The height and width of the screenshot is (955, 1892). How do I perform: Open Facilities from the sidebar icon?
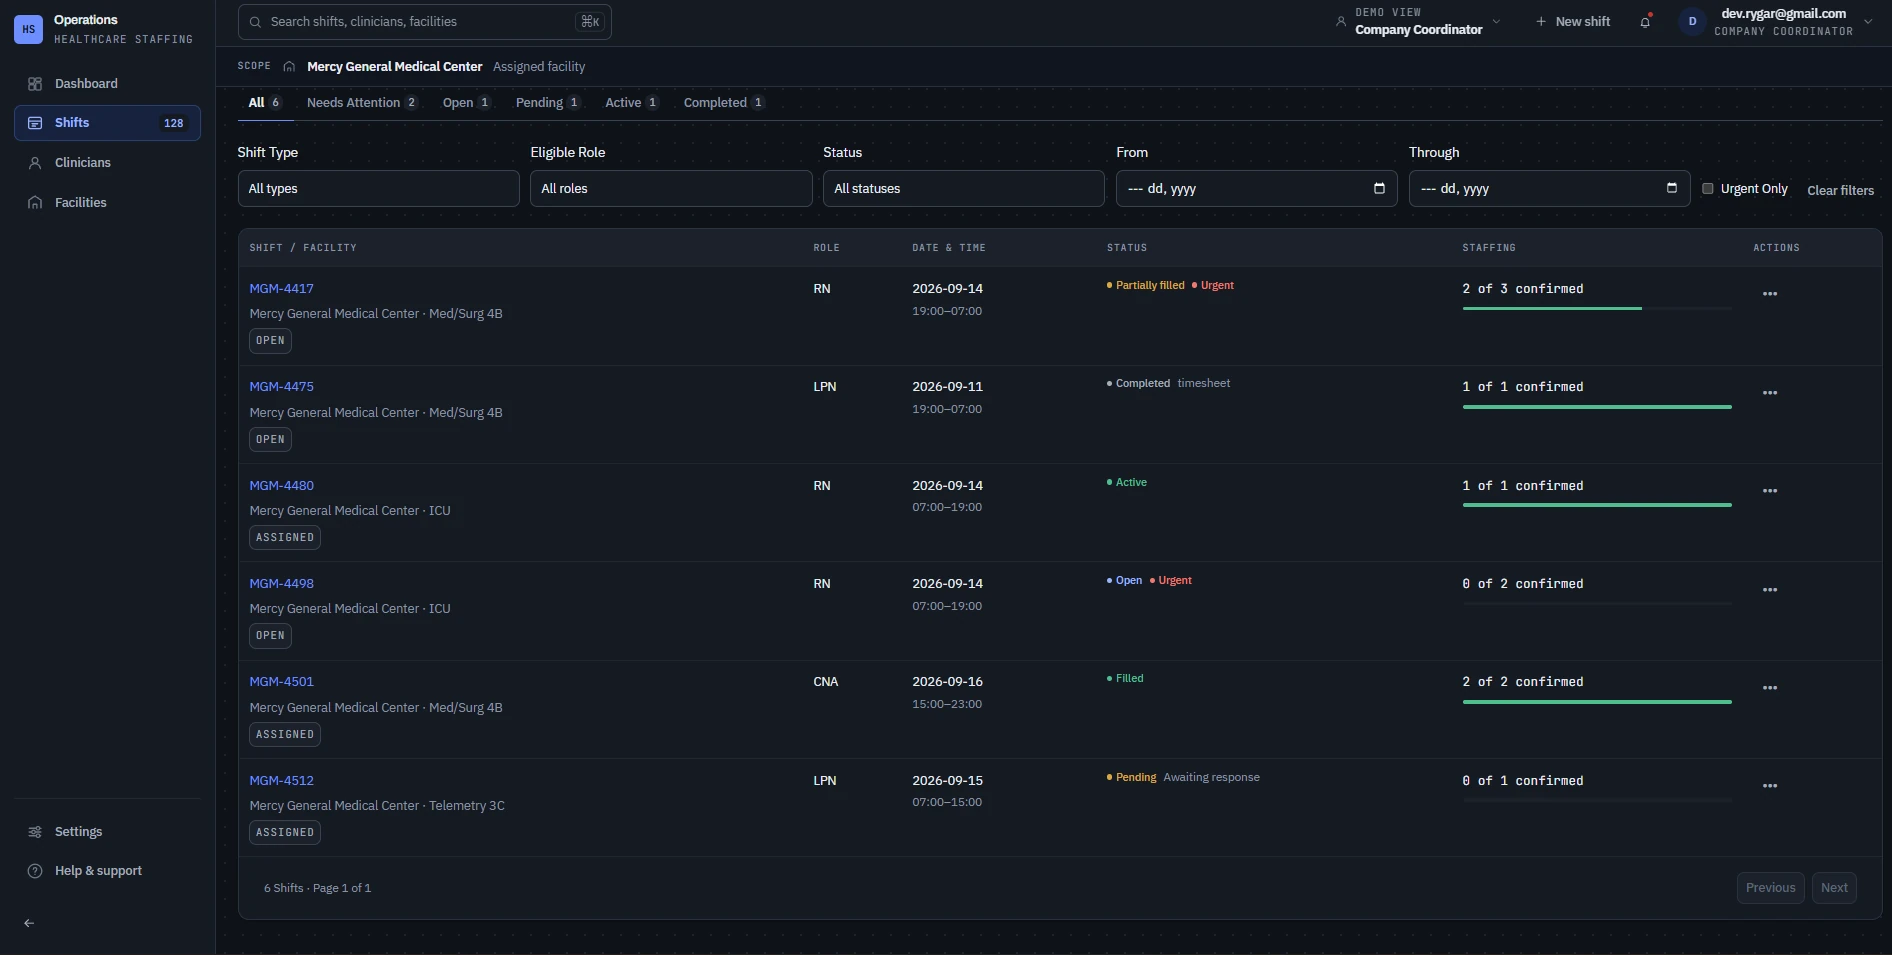(x=35, y=203)
